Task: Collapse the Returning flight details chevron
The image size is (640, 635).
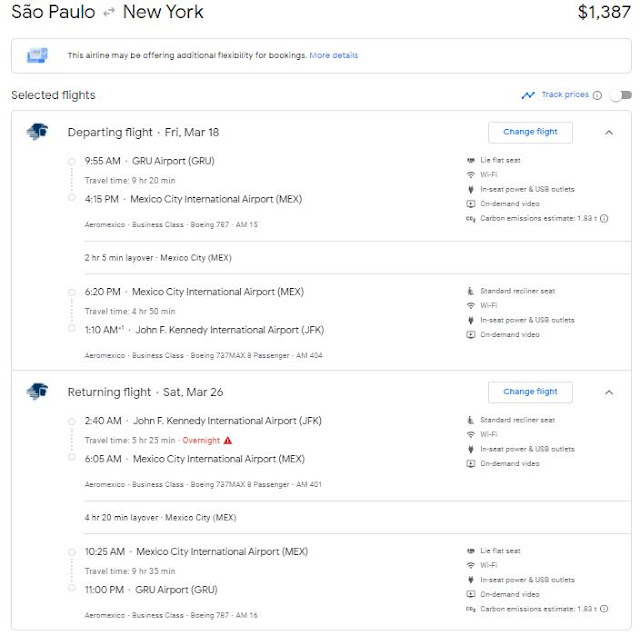Action: click(609, 392)
